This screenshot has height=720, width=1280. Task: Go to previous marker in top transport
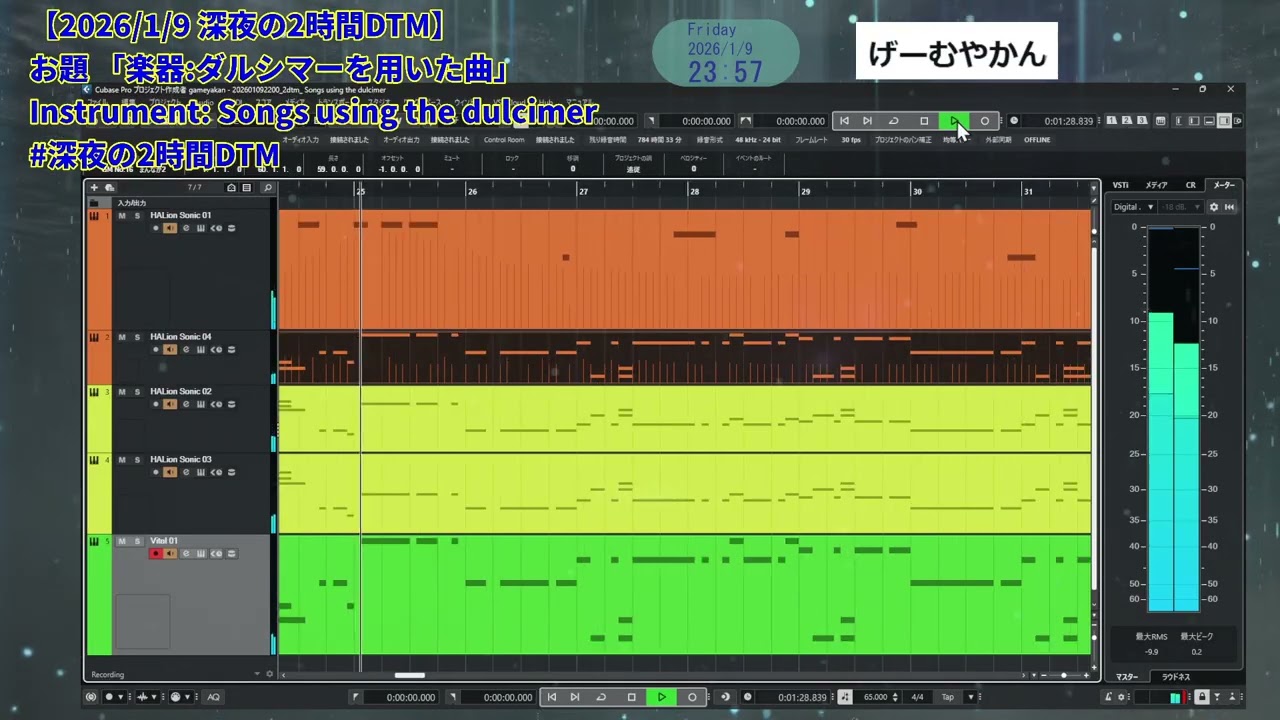(844, 121)
